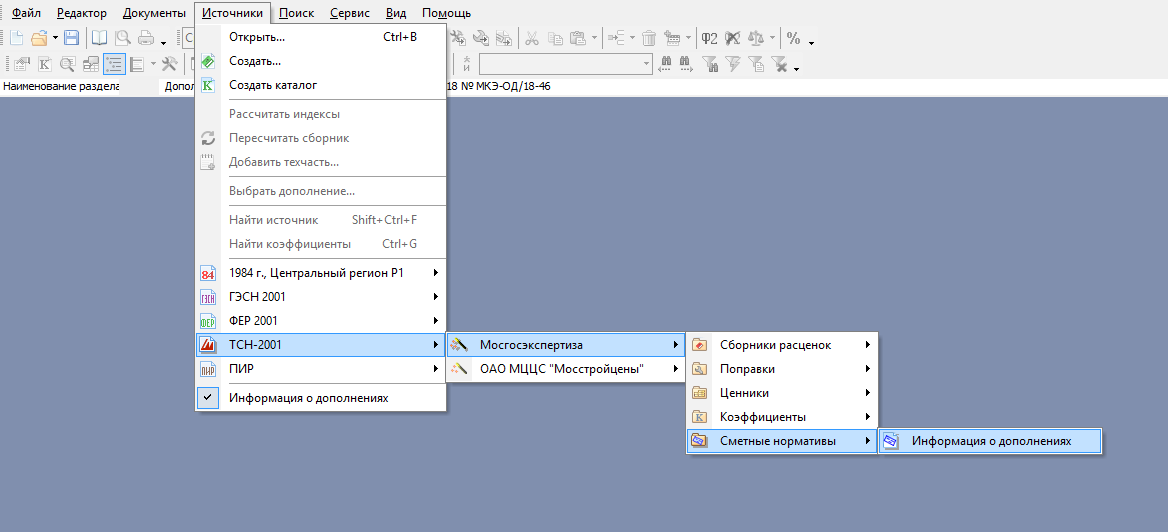Expand the Поправки submenu

point(782,369)
